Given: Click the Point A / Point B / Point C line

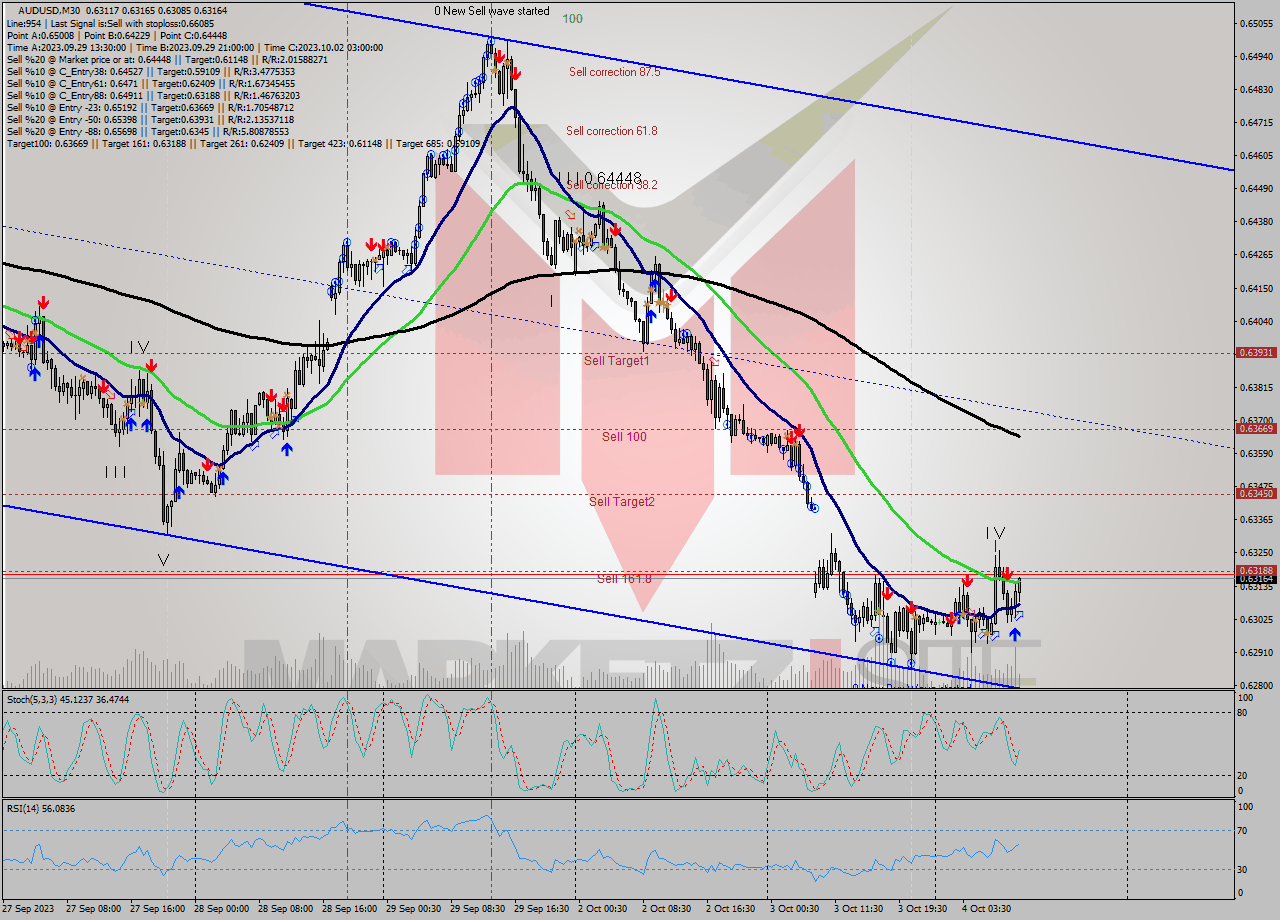Looking at the screenshot, I should click(x=117, y=35).
